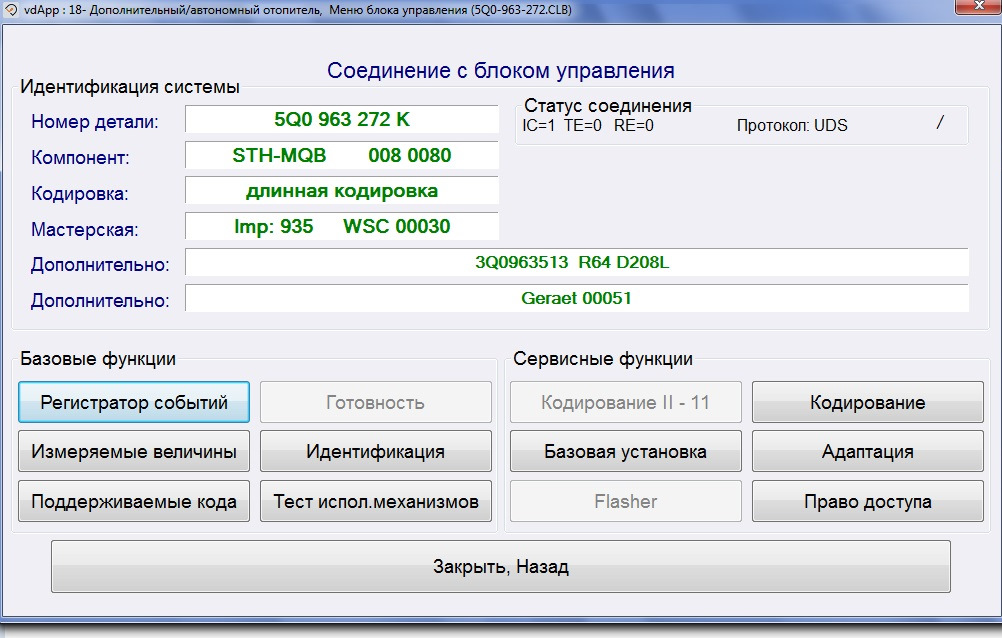Click the Сервисные функции group title
The image size is (1002, 638).
(x=603, y=359)
